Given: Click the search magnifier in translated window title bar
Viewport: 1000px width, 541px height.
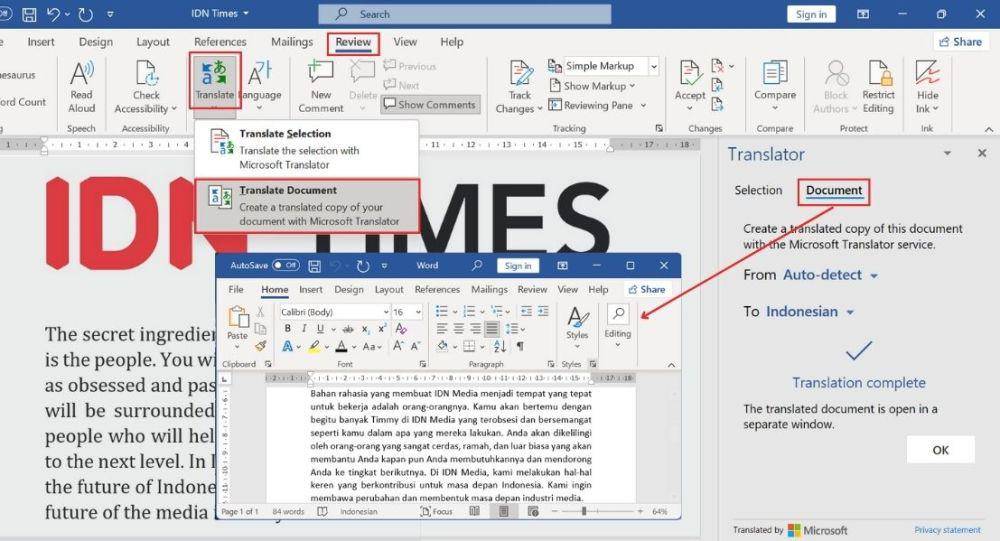Looking at the screenshot, I should coord(476,265).
